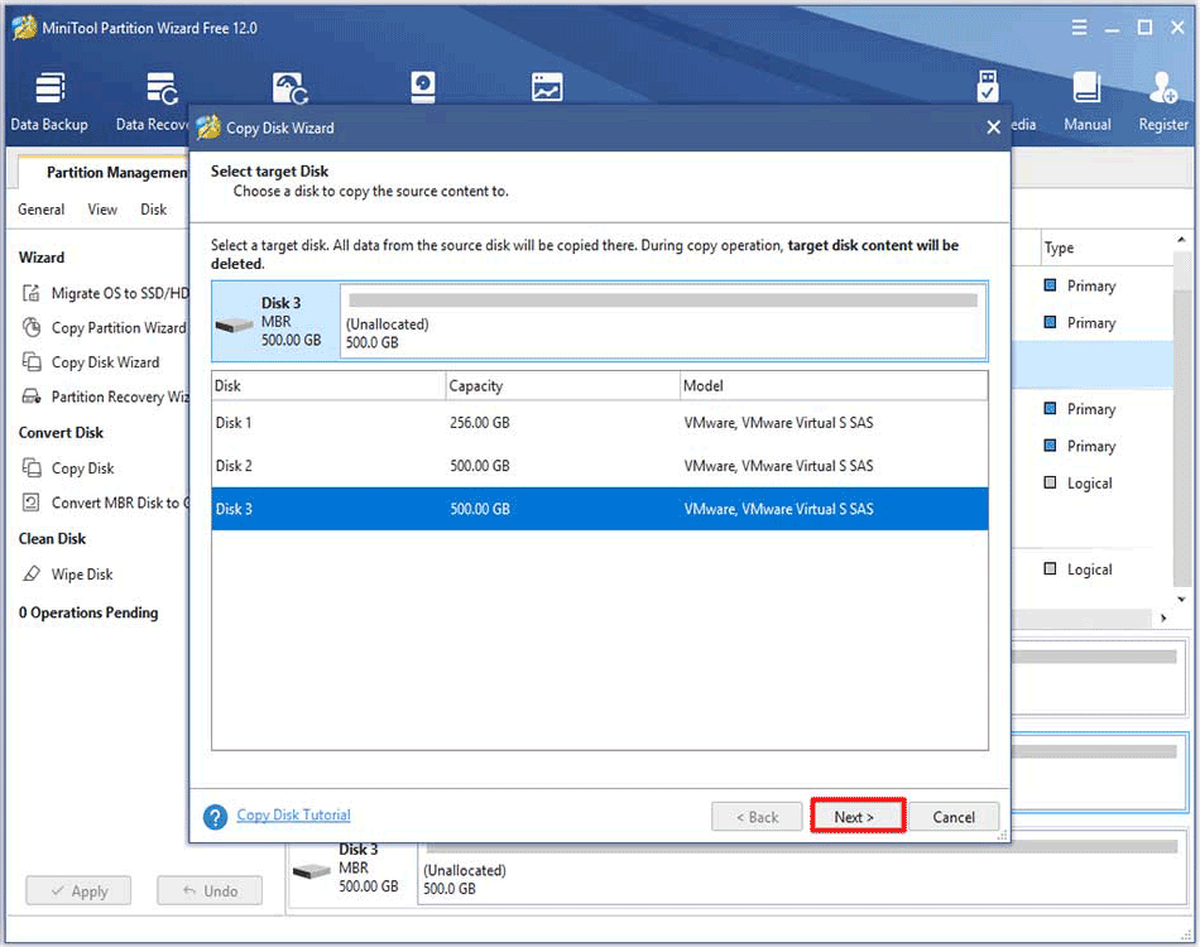Open the hamburger menu in title bar
This screenshot has width=1200, height=947.
[1079, 28]
